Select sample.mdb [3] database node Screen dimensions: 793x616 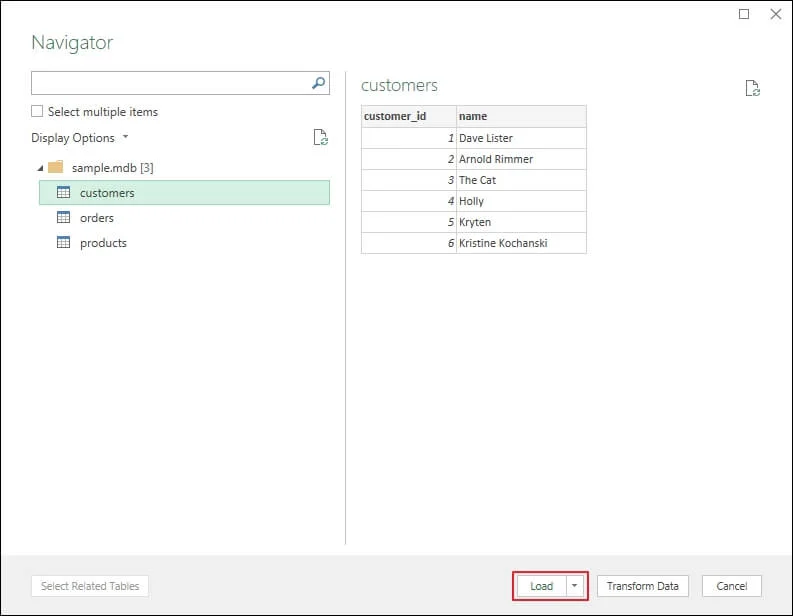[112, 167]
